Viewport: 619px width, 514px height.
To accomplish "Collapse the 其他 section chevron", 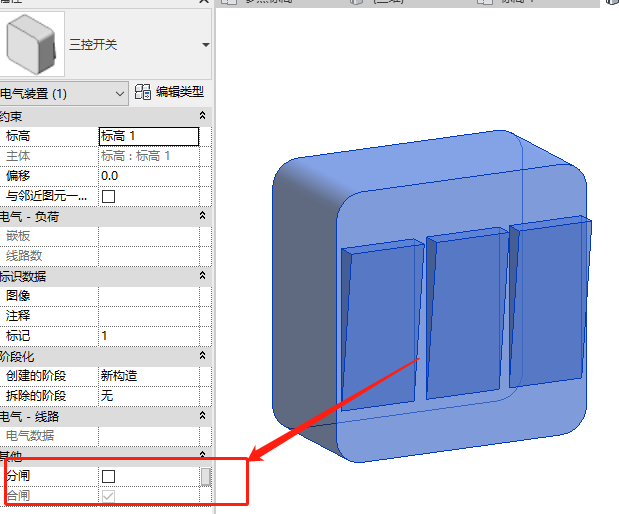I will [203, 454].
